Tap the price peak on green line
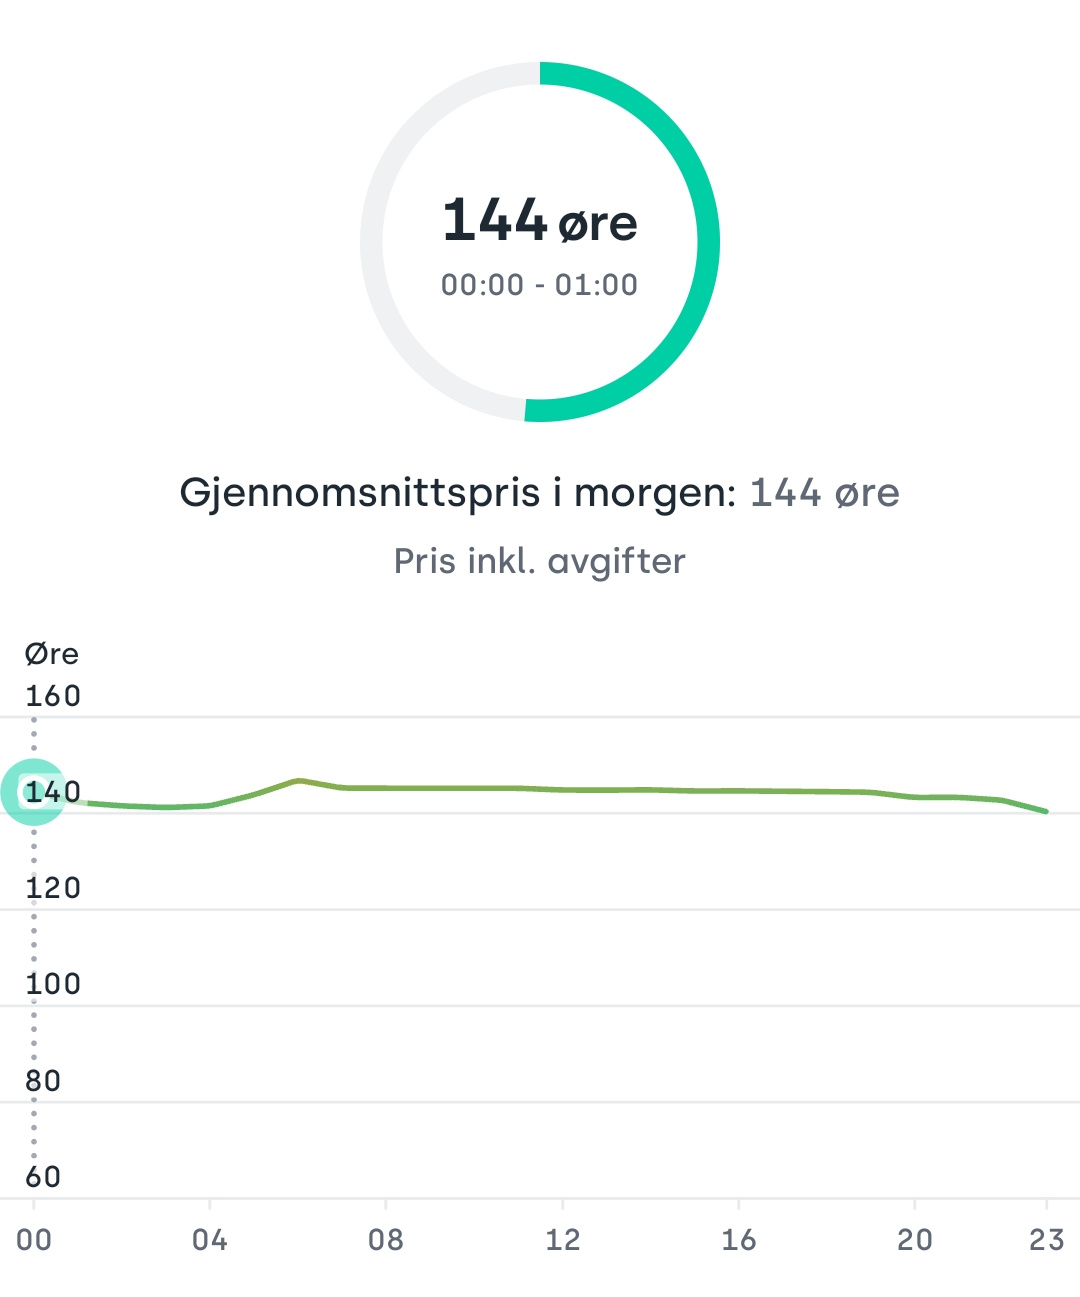 [298, 780]
